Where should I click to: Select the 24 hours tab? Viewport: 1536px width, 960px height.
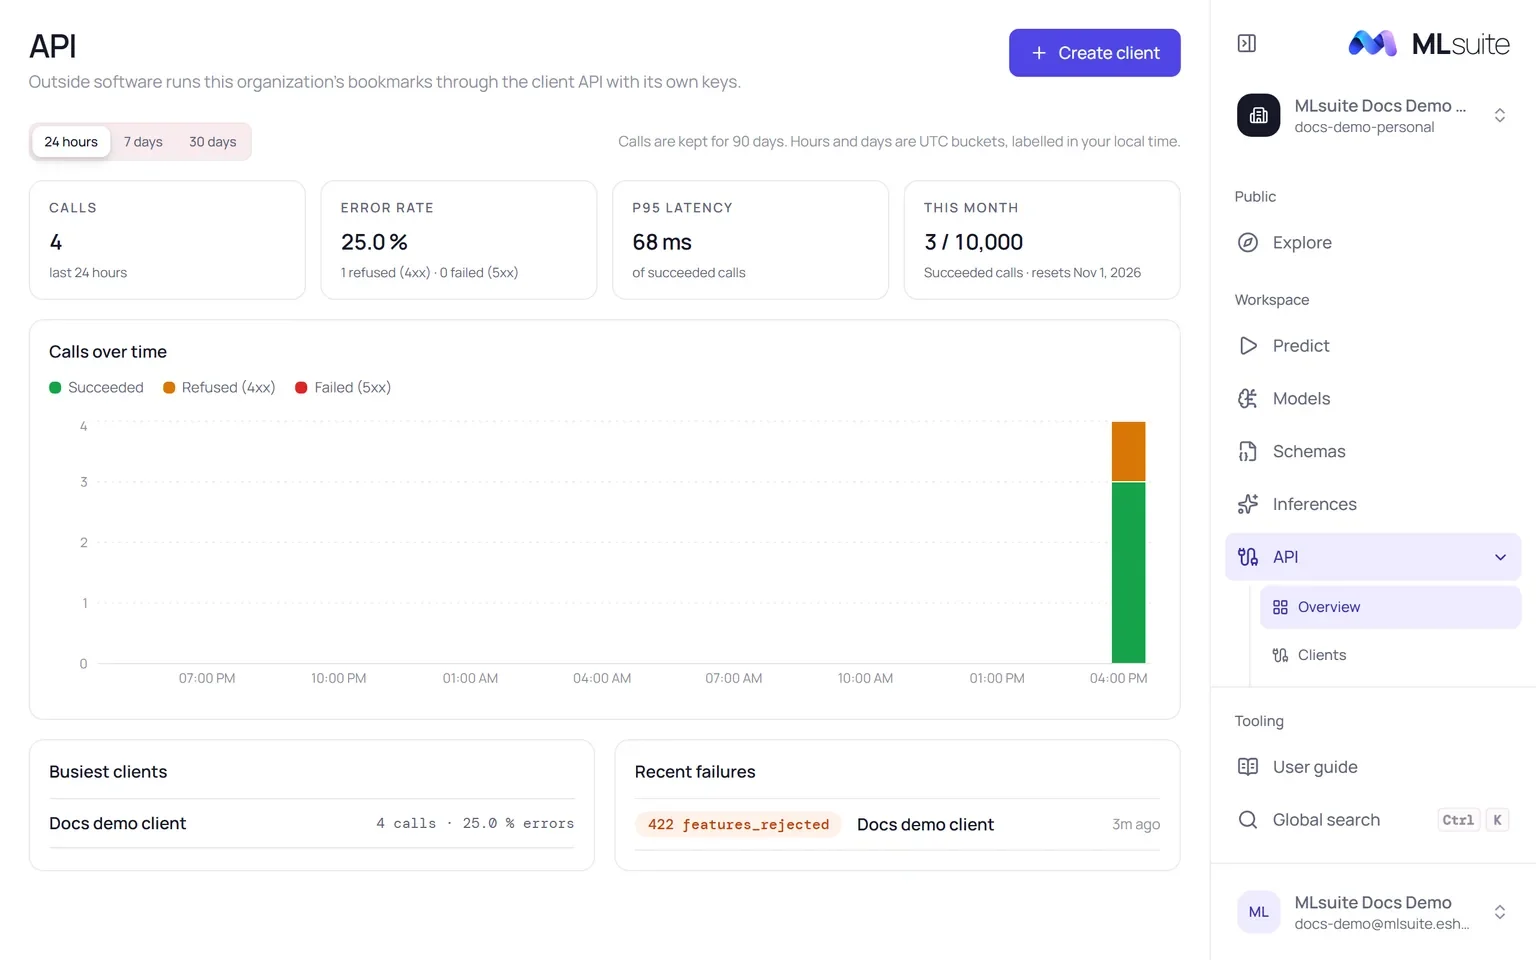(x=71, y=142)
